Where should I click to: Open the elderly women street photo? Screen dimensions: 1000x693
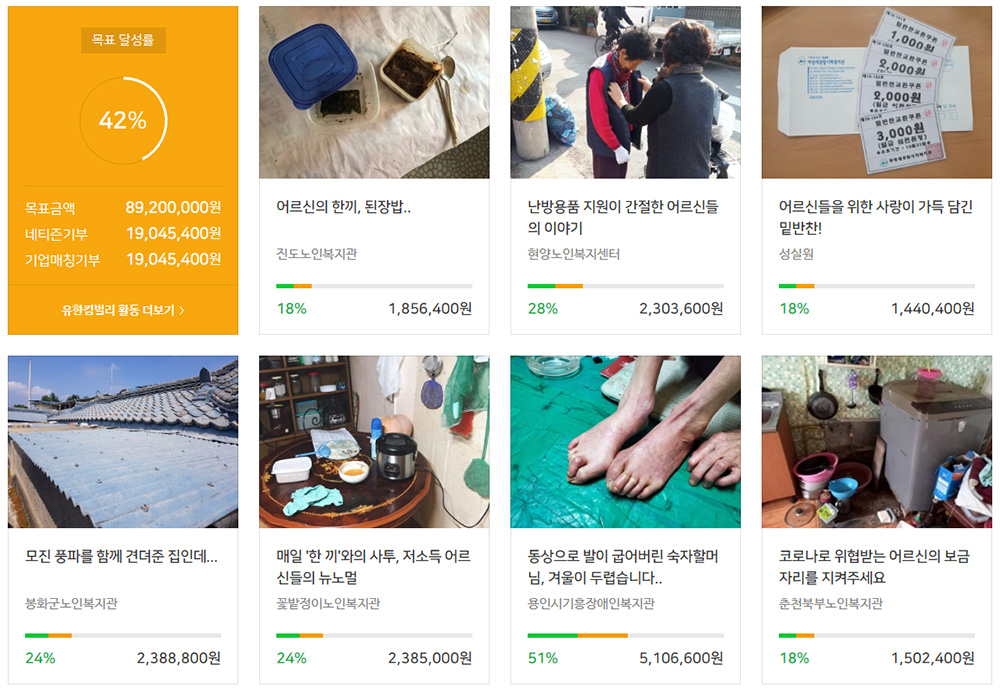point(626,92)
